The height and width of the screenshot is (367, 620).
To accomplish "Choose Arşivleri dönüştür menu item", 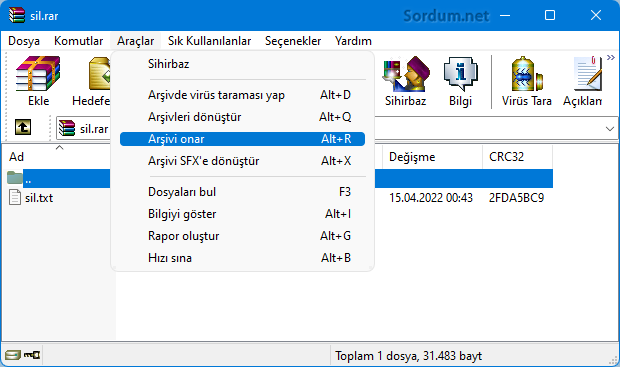I will coord(242,117).
